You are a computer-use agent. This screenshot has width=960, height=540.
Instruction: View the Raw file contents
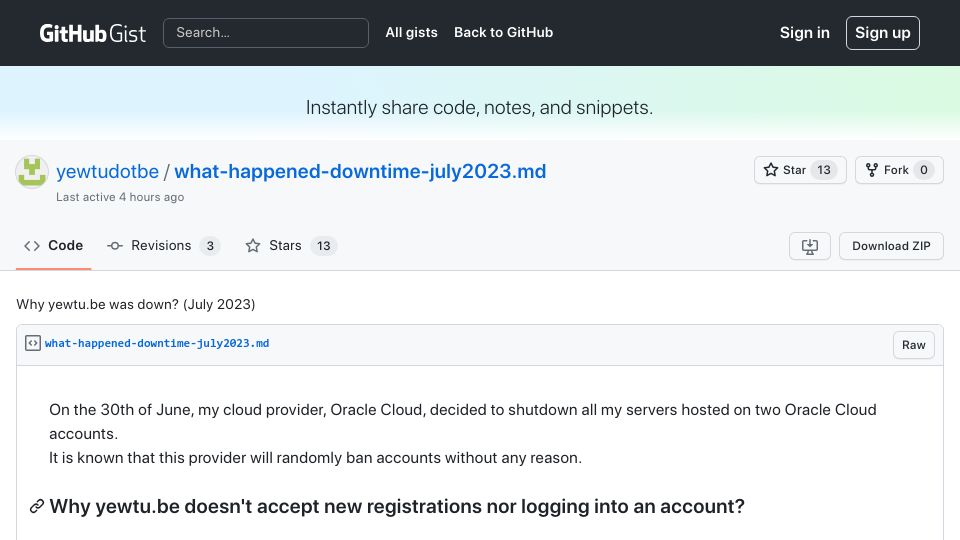coord(913,345)
